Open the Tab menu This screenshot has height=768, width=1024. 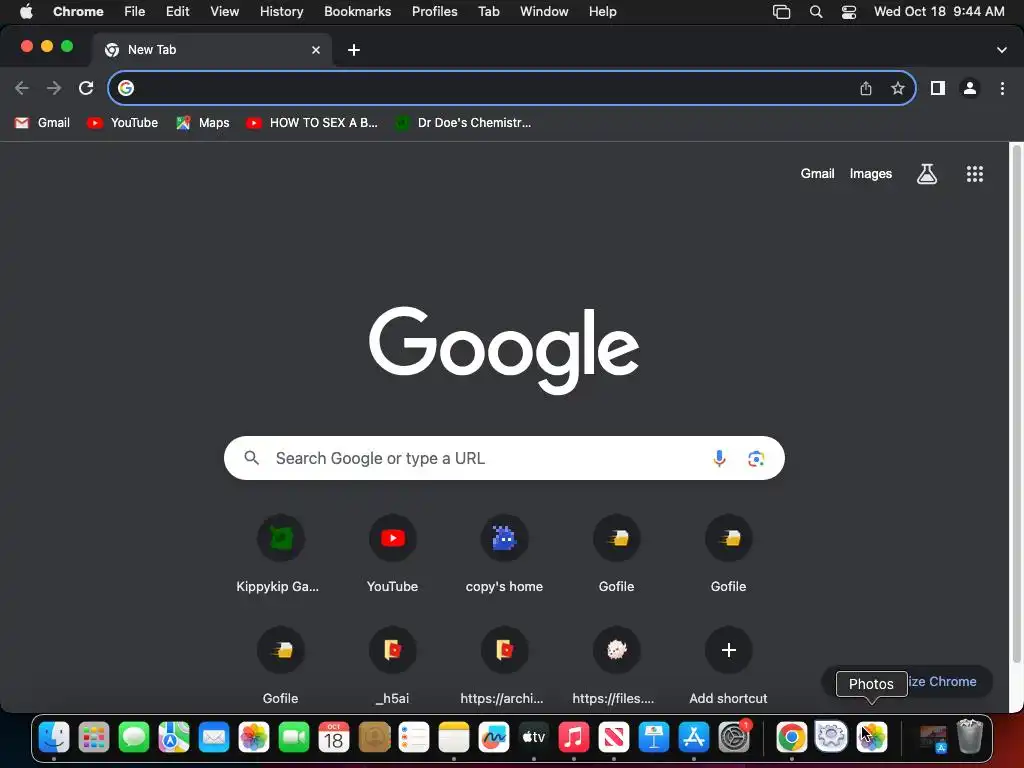(x=488, y=12)
